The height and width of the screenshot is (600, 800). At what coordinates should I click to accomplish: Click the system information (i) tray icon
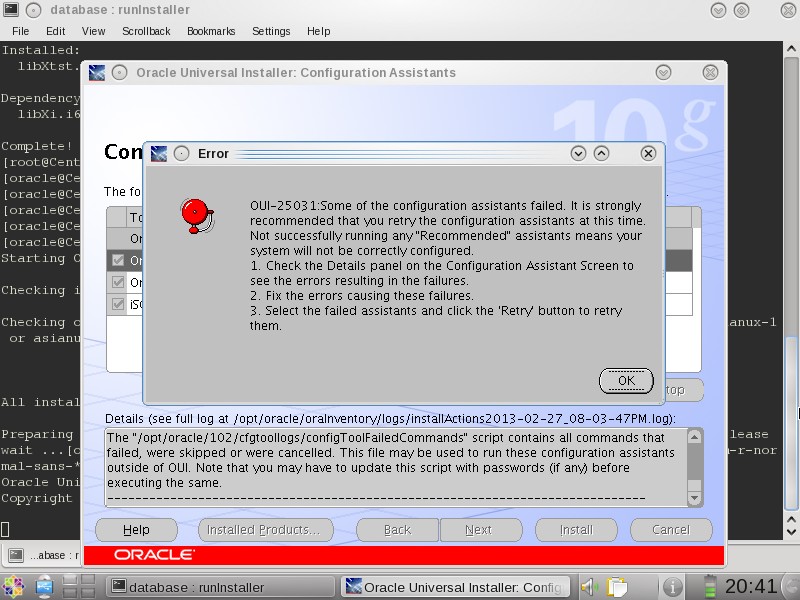[672, 586]
